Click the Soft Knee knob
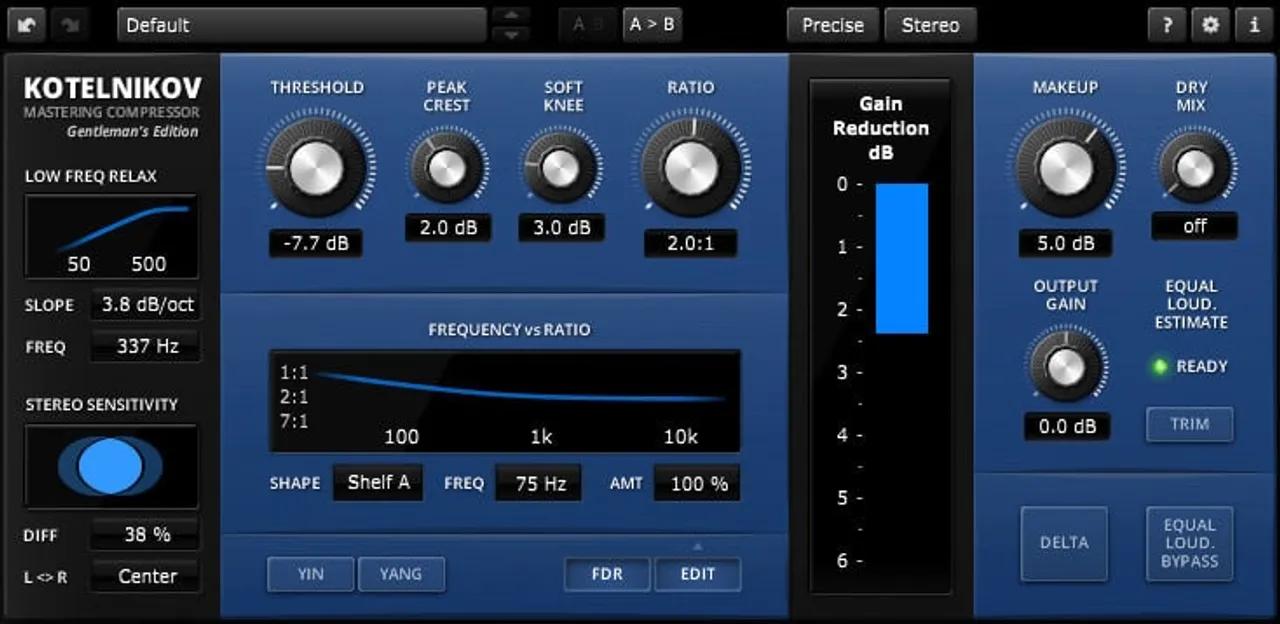The image size is (1280, 624). (561, 167)
